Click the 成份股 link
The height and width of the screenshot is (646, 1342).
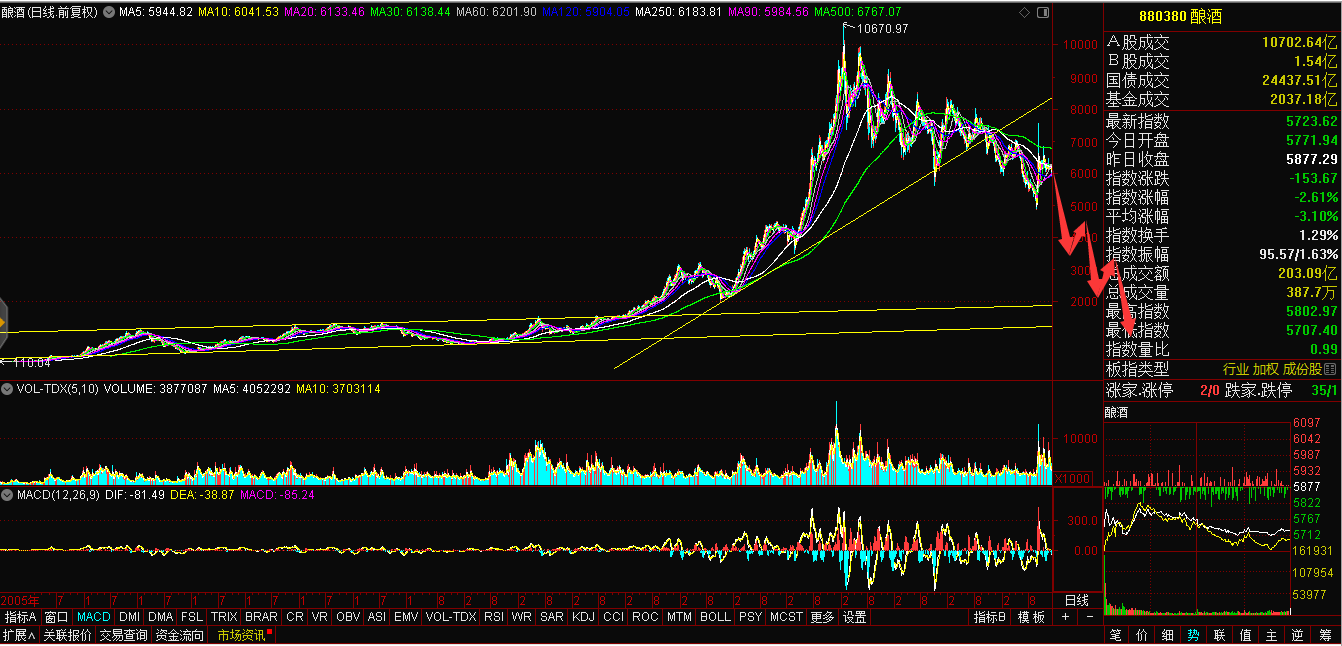pyautogui.click(x=1302, y=369)
